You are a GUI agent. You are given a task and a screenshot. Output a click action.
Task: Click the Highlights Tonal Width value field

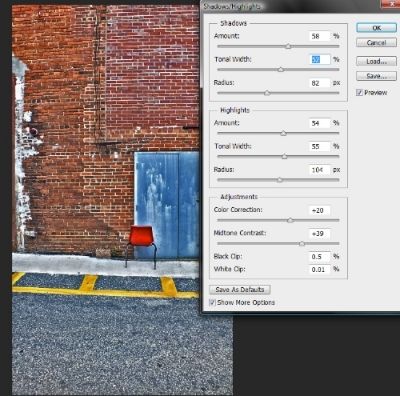coord(319,146)
